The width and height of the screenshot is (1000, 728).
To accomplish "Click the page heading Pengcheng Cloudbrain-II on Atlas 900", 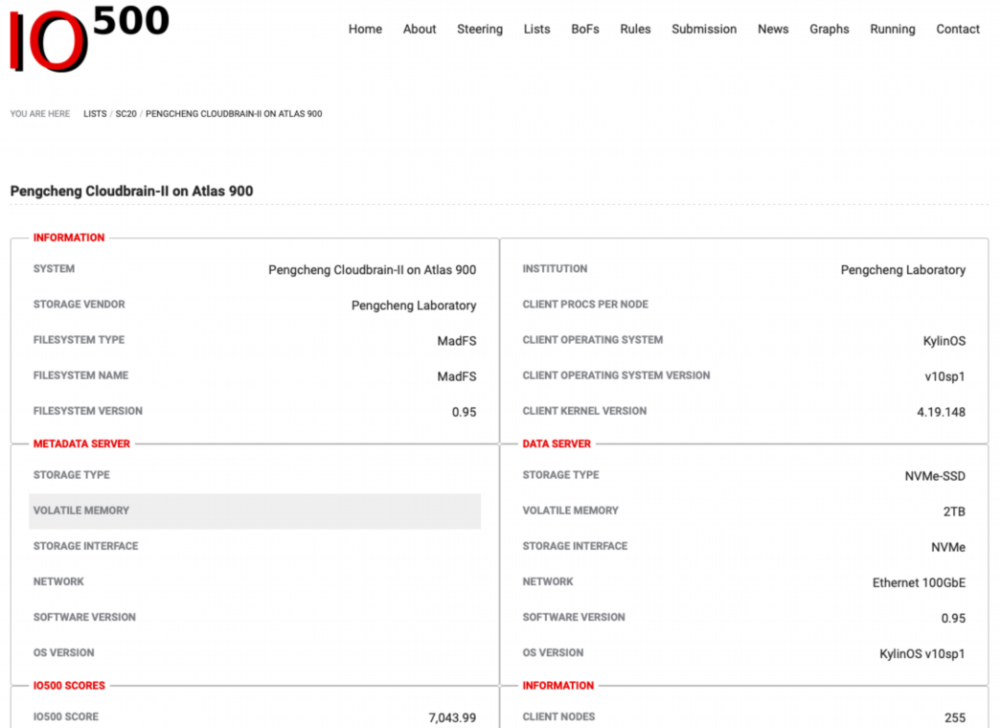I will point(131,191).
